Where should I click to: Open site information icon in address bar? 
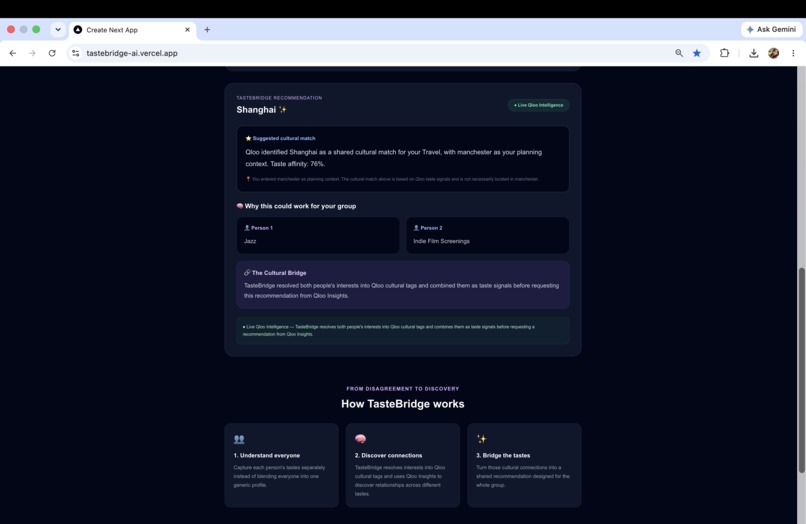coord(76,53)
